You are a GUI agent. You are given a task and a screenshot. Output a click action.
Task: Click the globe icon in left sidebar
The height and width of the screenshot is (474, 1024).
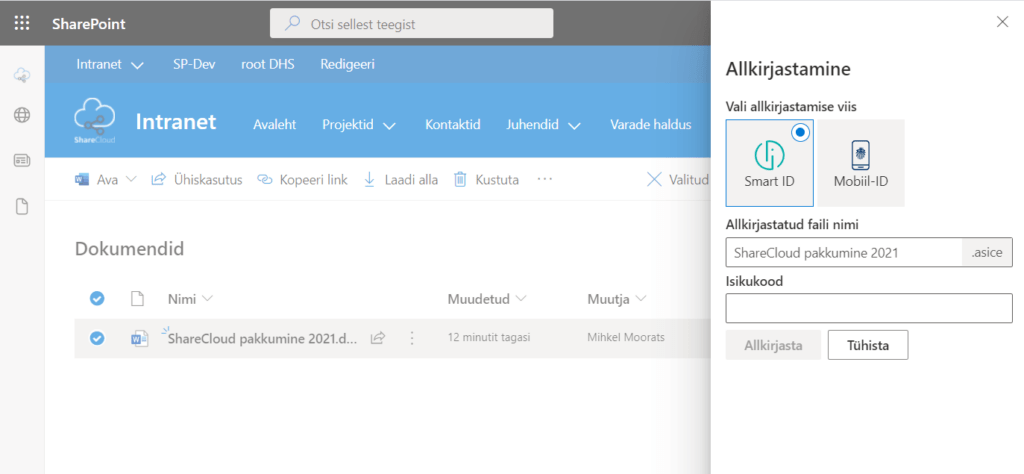(x=22, y=115)
